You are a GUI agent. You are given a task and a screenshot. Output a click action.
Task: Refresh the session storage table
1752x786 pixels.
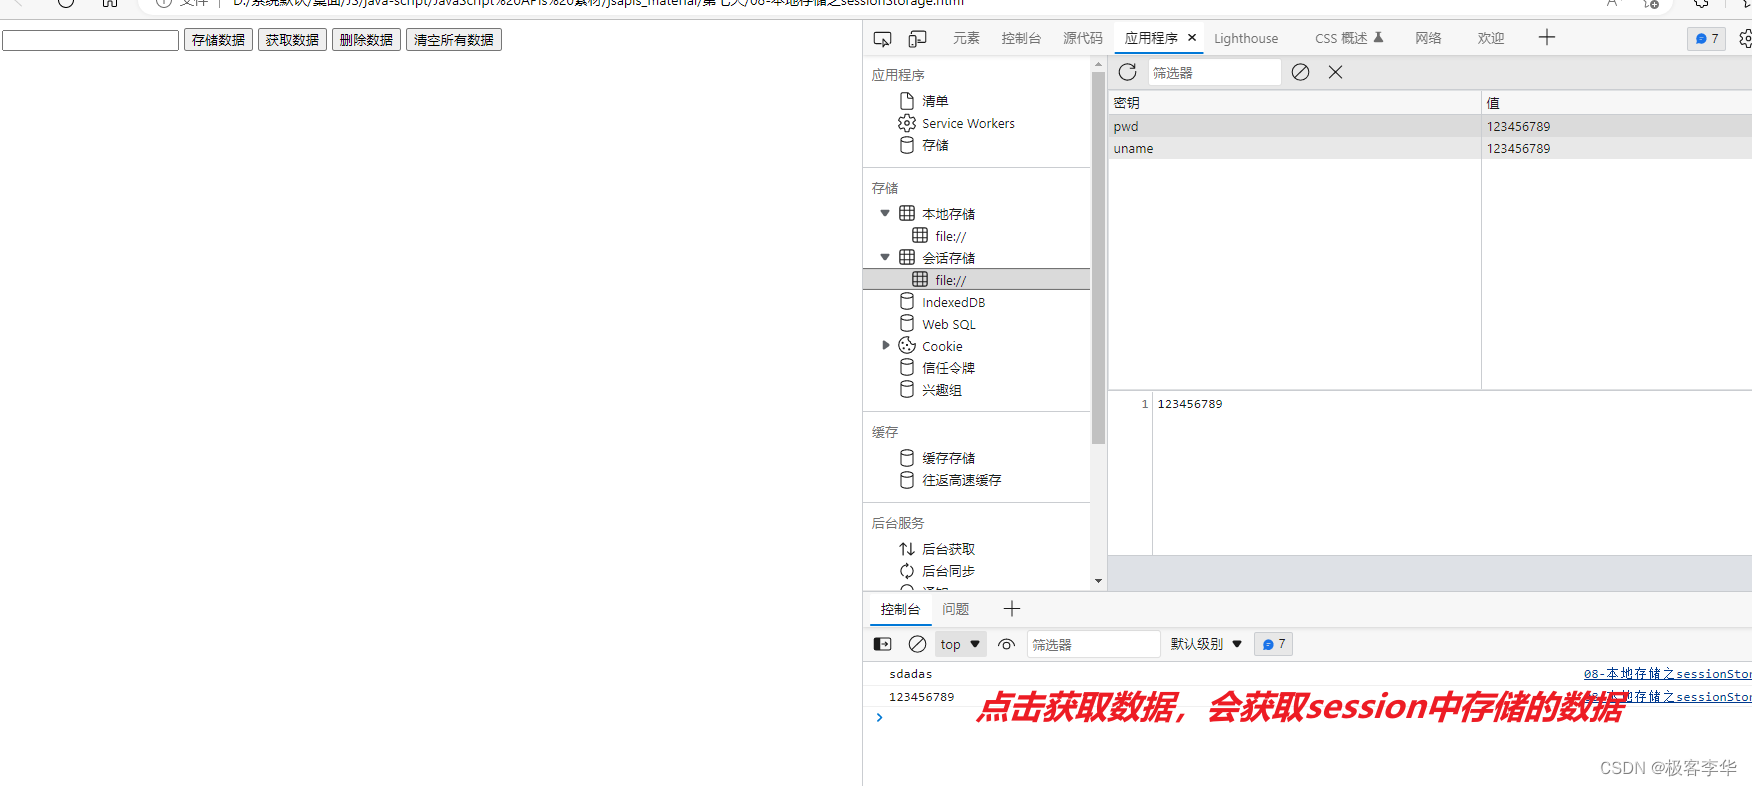pos(1127,72)
